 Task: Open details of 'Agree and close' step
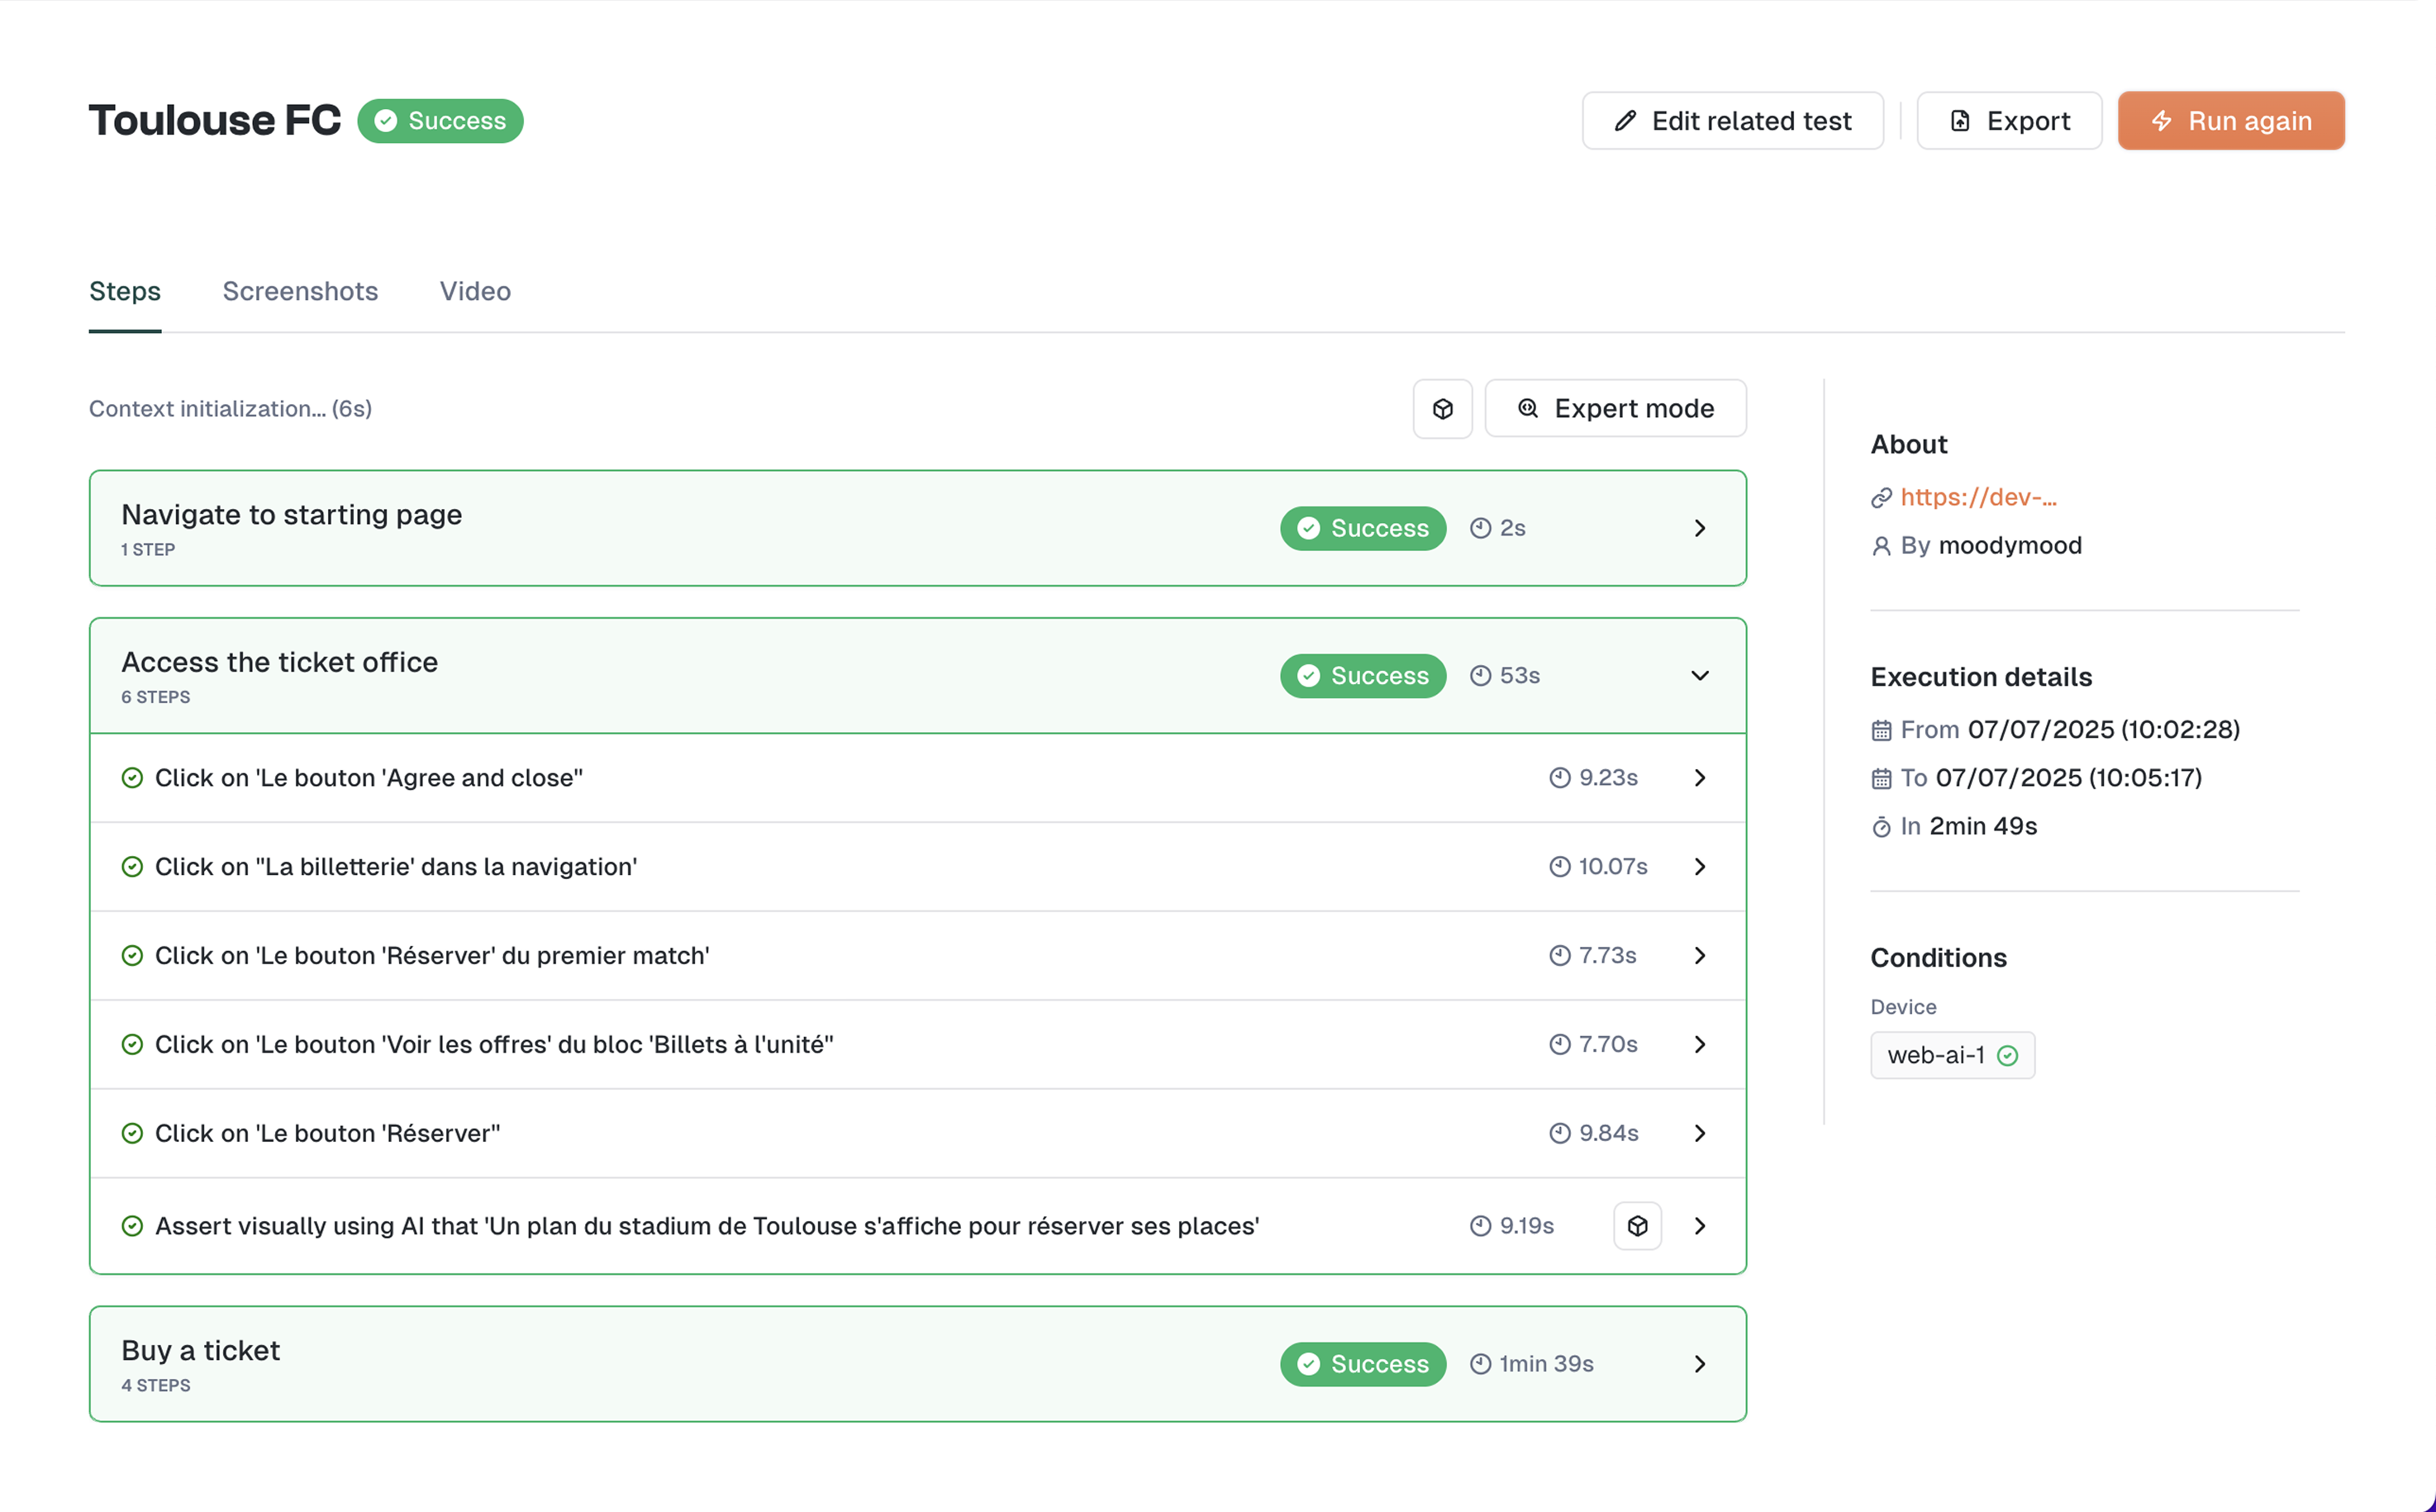[x=1699, y=778]
